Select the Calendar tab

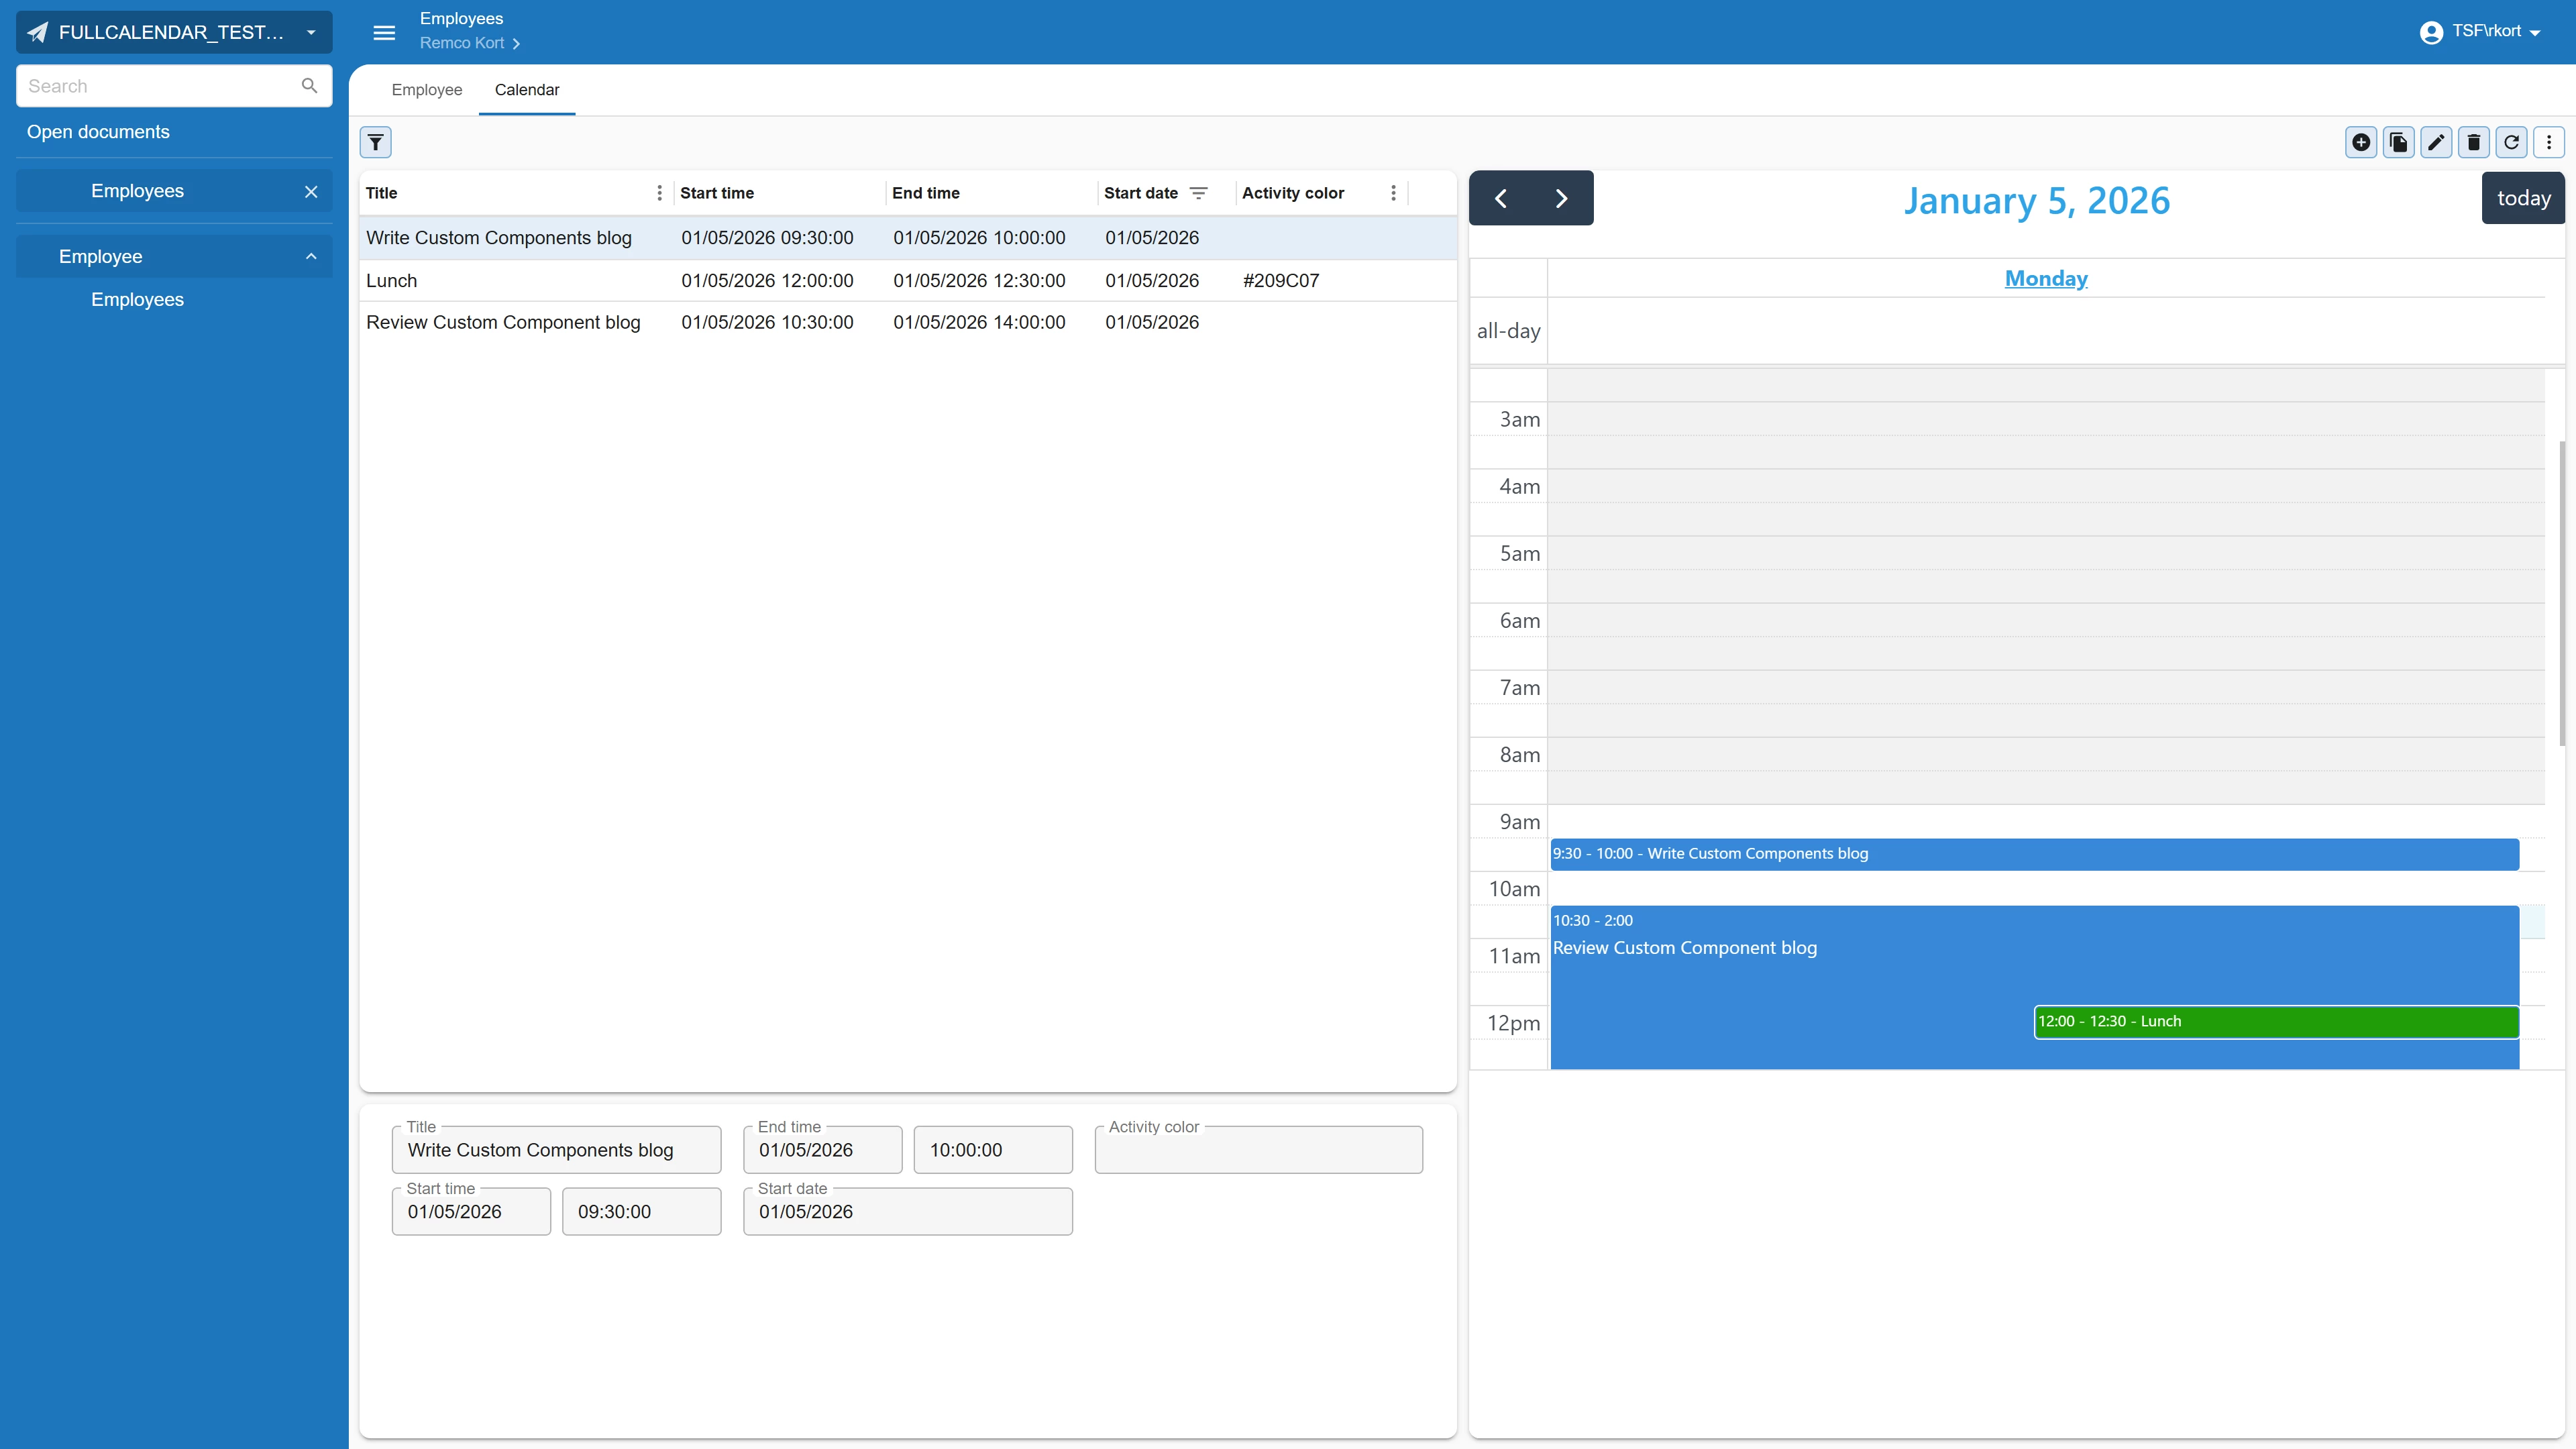[x=526, y=90]
